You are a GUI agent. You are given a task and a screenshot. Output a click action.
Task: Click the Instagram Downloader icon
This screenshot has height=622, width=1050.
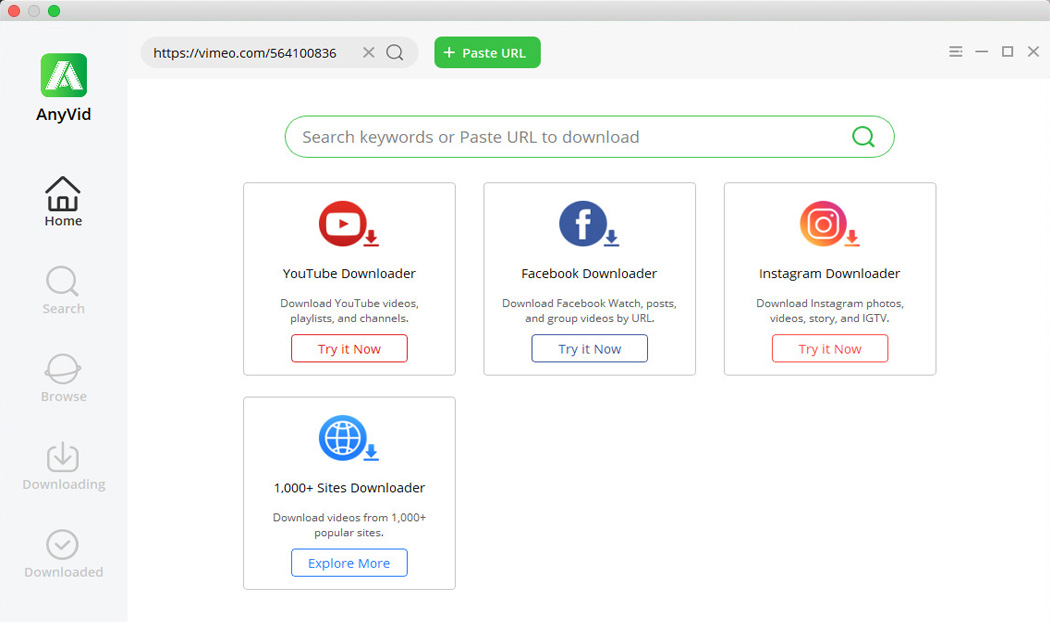(x=830, y=224)
